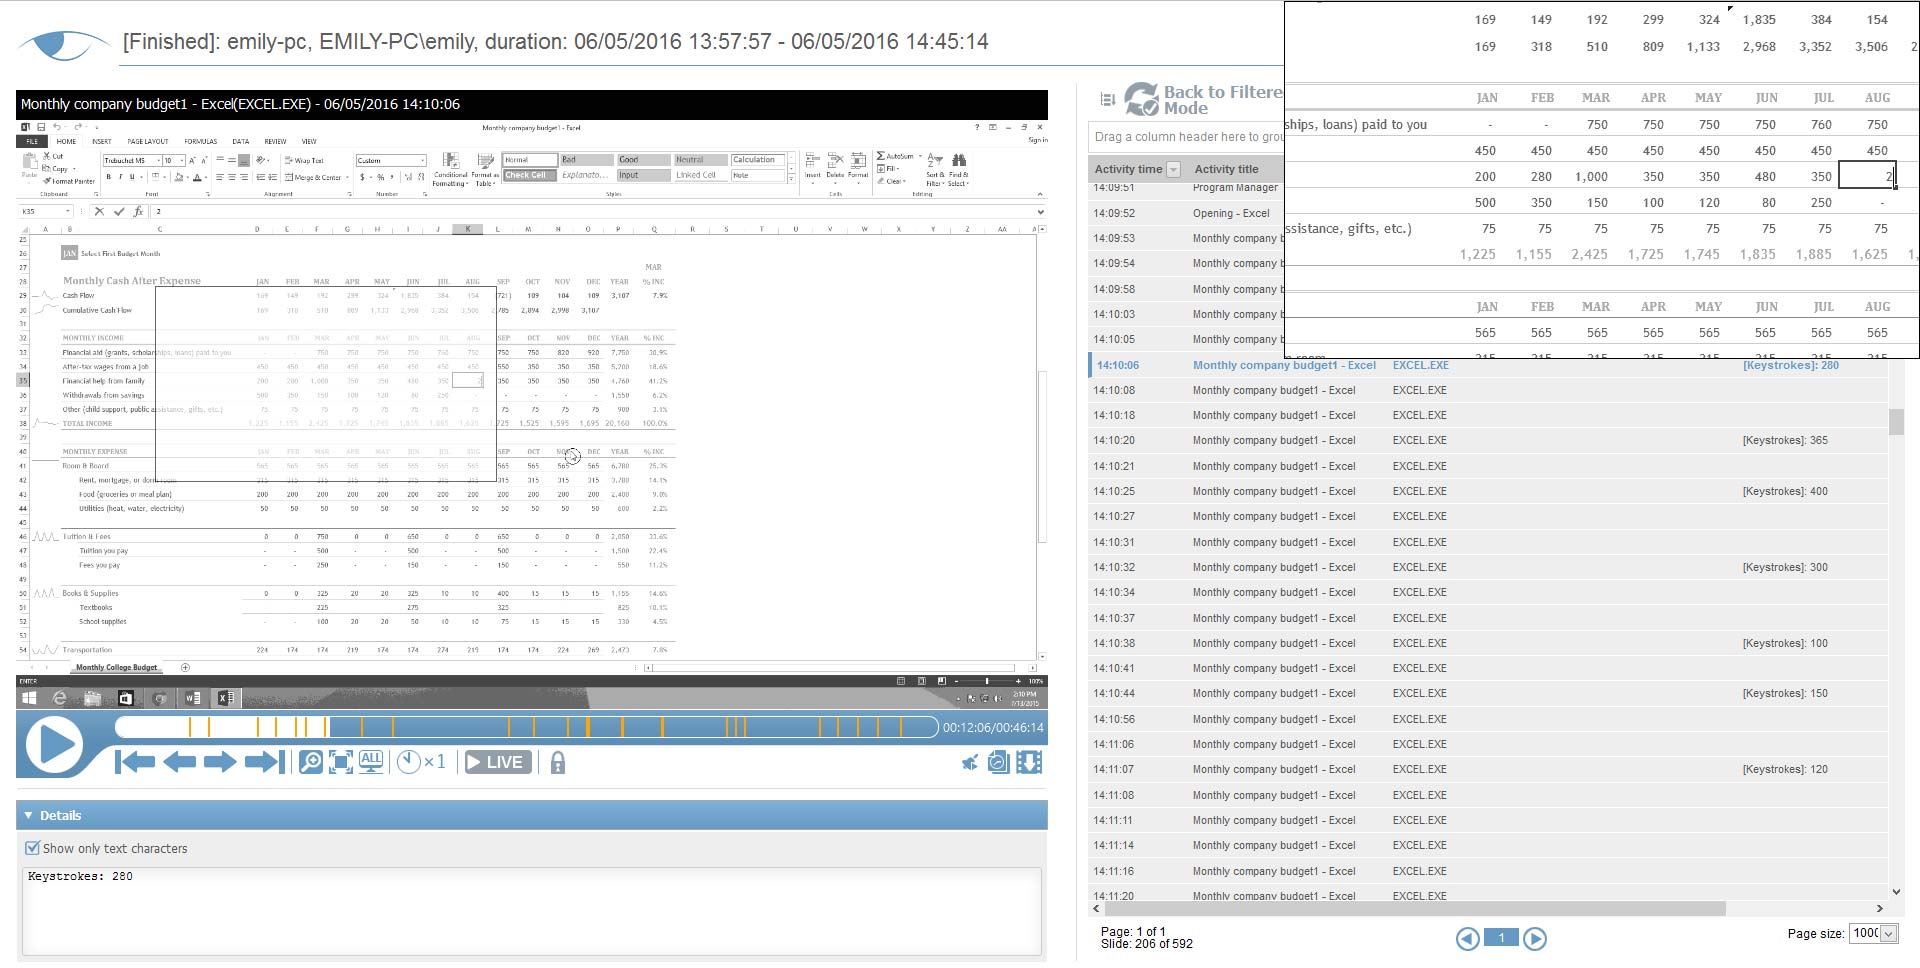The width and height of the screenshot is (1920, 968).
Task: Go to previous page arrow in pager
Action: click(1467, 938)
